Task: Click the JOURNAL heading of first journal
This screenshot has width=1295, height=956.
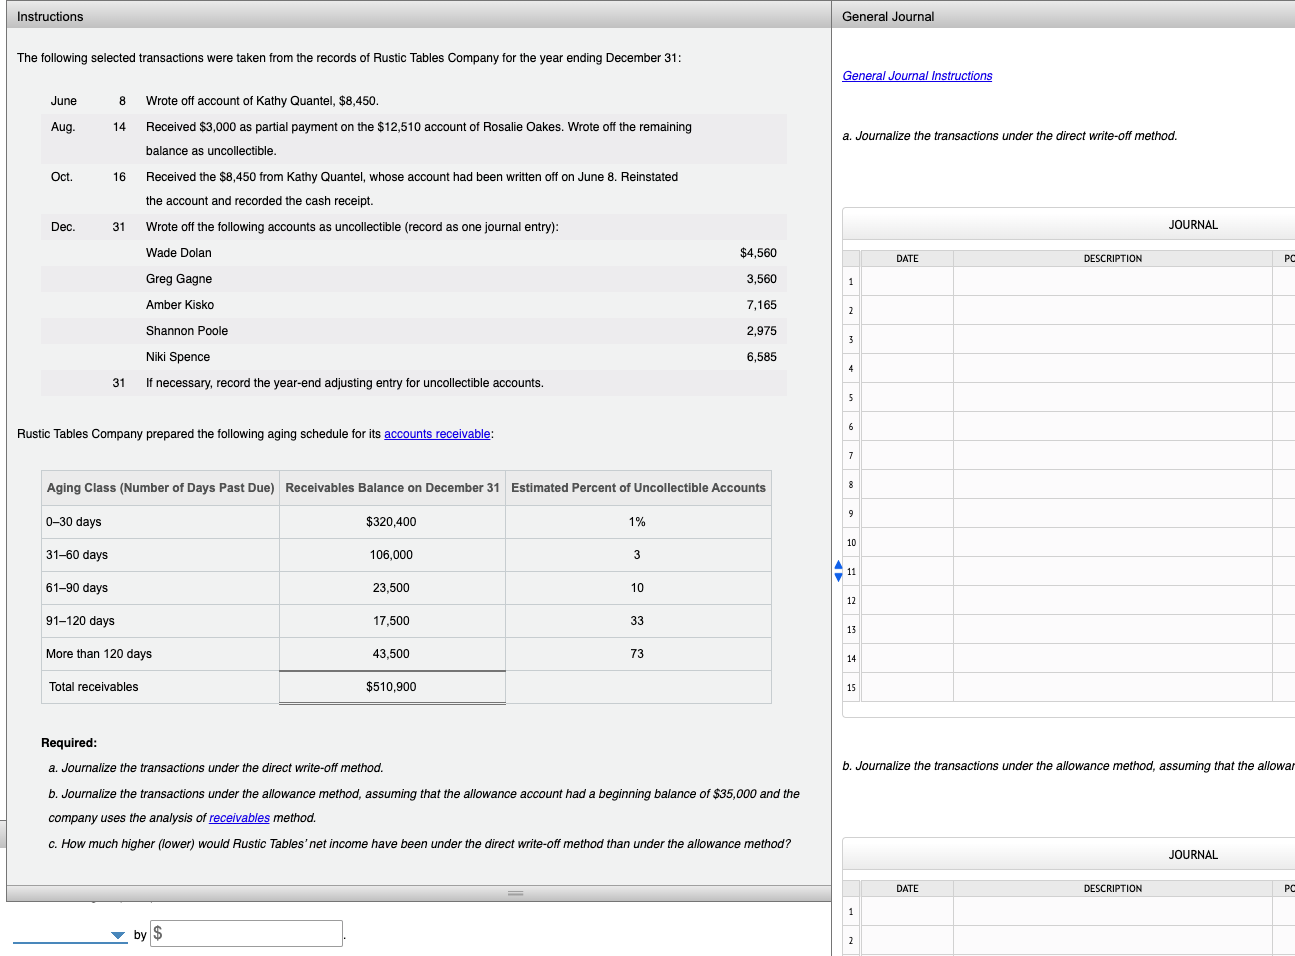Action: click(1193, 225)
